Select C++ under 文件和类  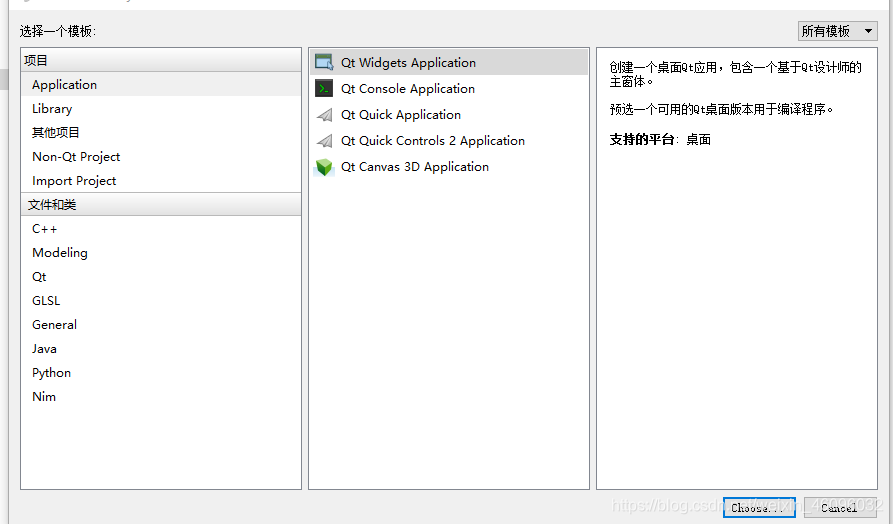point(161,228)
